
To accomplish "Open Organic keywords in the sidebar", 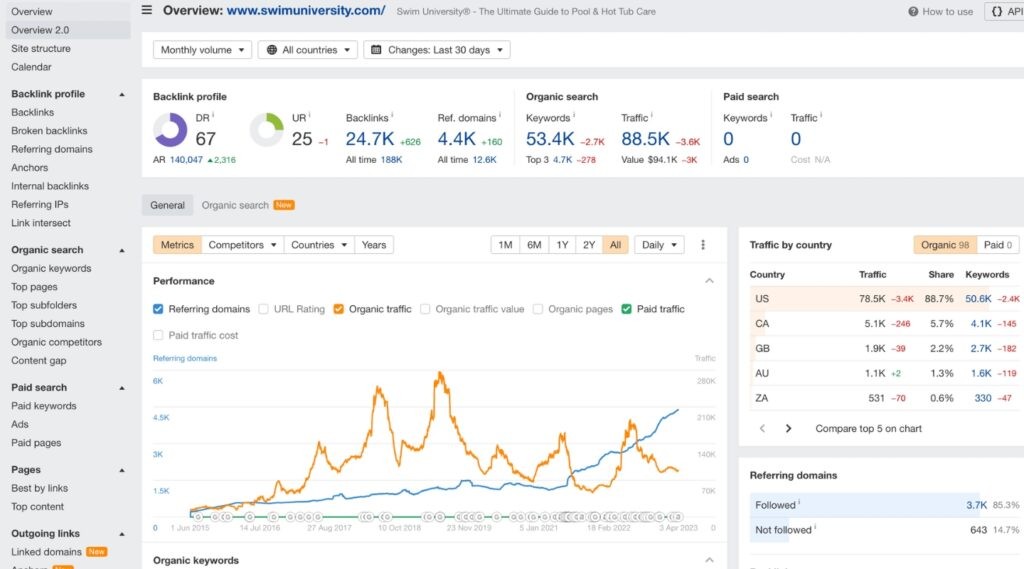I will pos(51,268).
